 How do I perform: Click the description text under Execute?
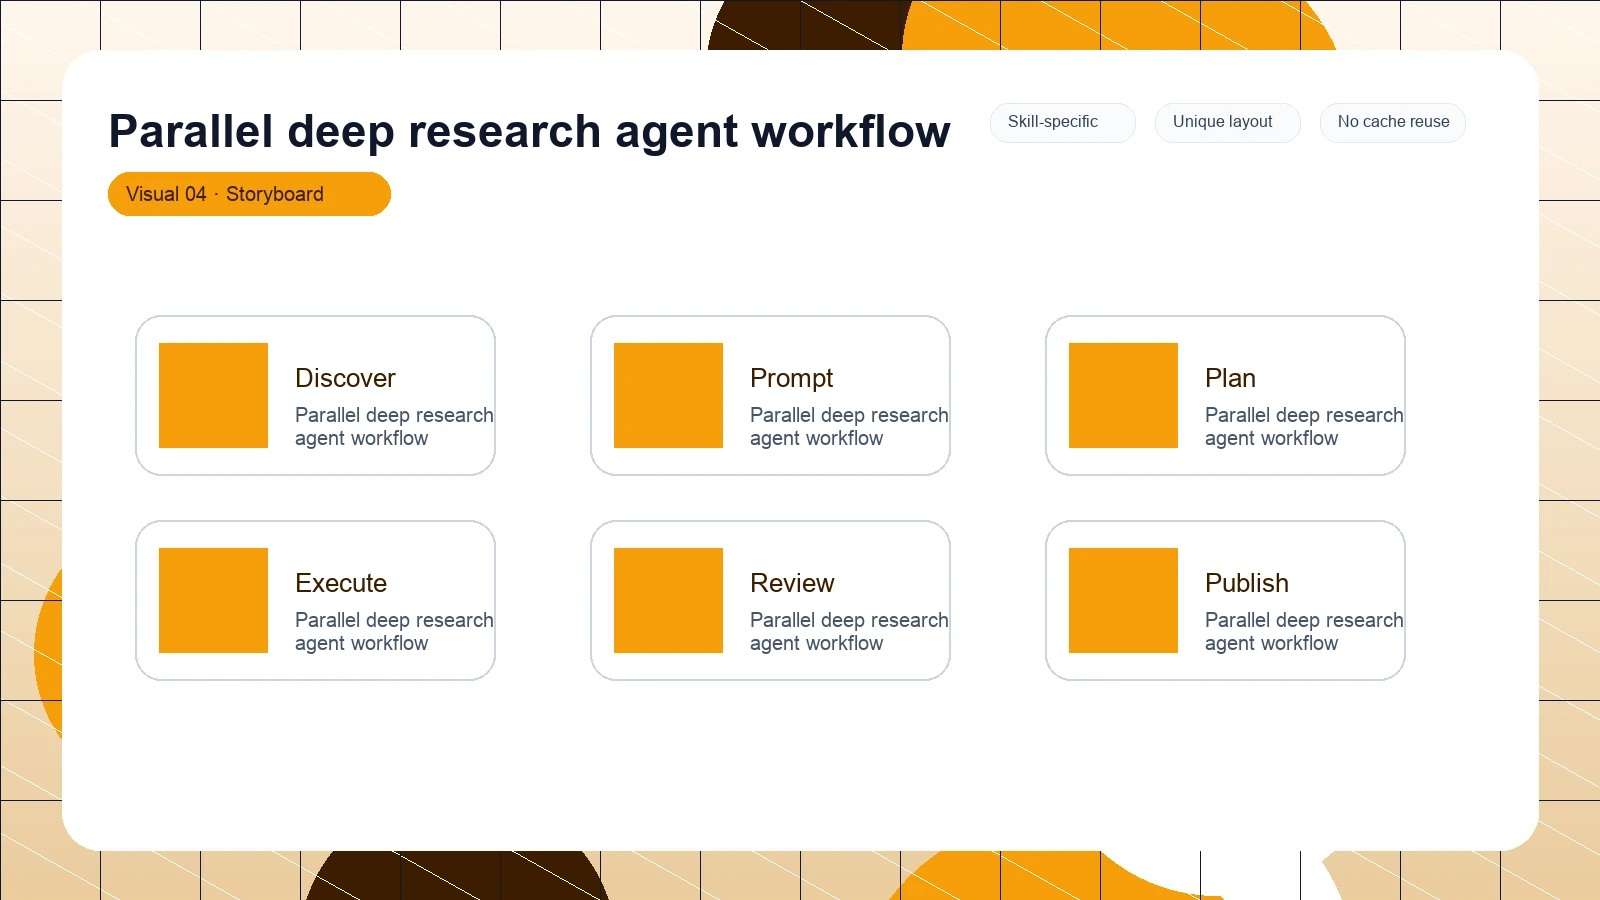point(394,632)
